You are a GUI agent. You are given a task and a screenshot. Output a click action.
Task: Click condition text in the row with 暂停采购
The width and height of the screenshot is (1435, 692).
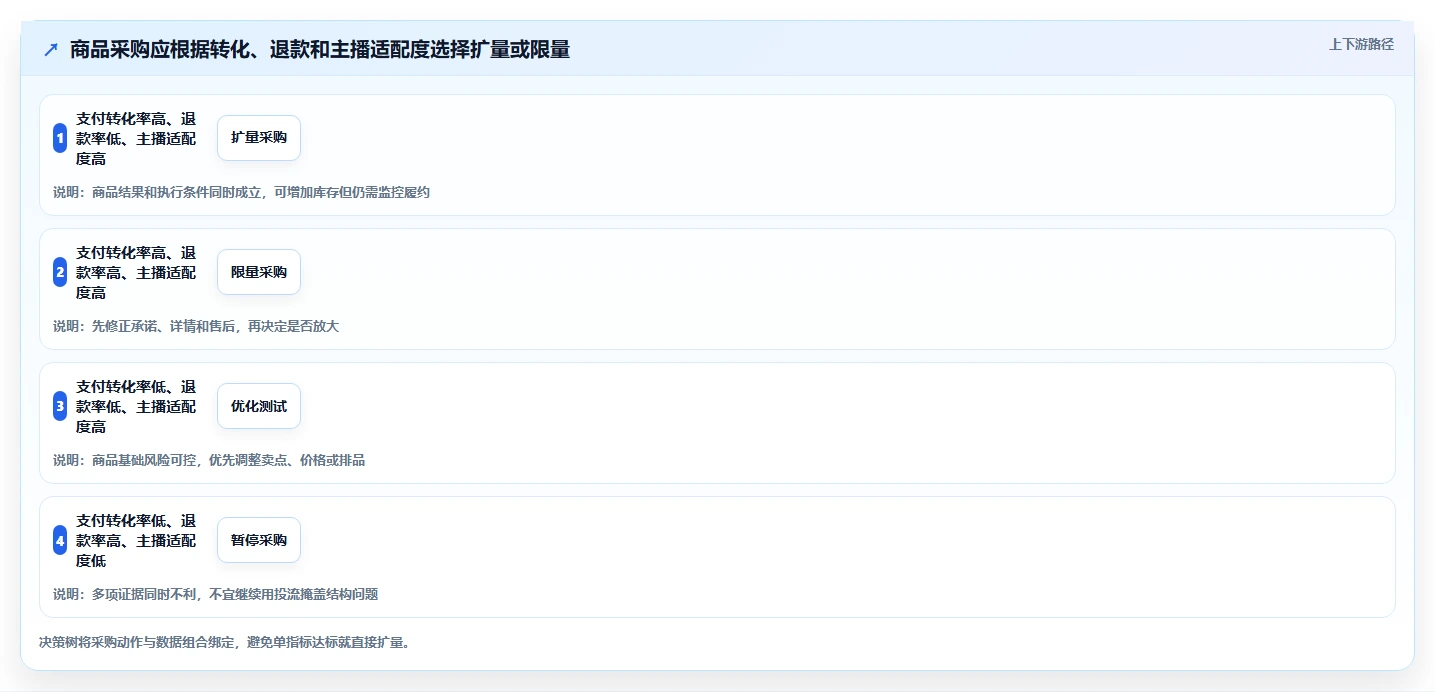[x=137, y=540]
